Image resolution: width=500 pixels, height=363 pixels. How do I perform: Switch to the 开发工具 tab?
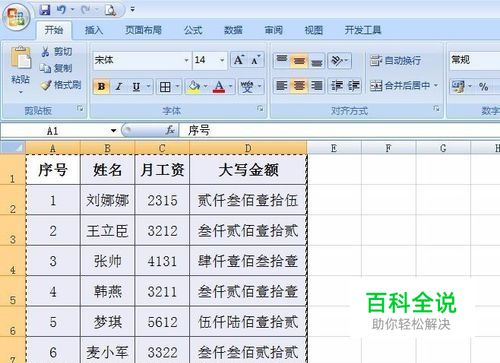363,30
